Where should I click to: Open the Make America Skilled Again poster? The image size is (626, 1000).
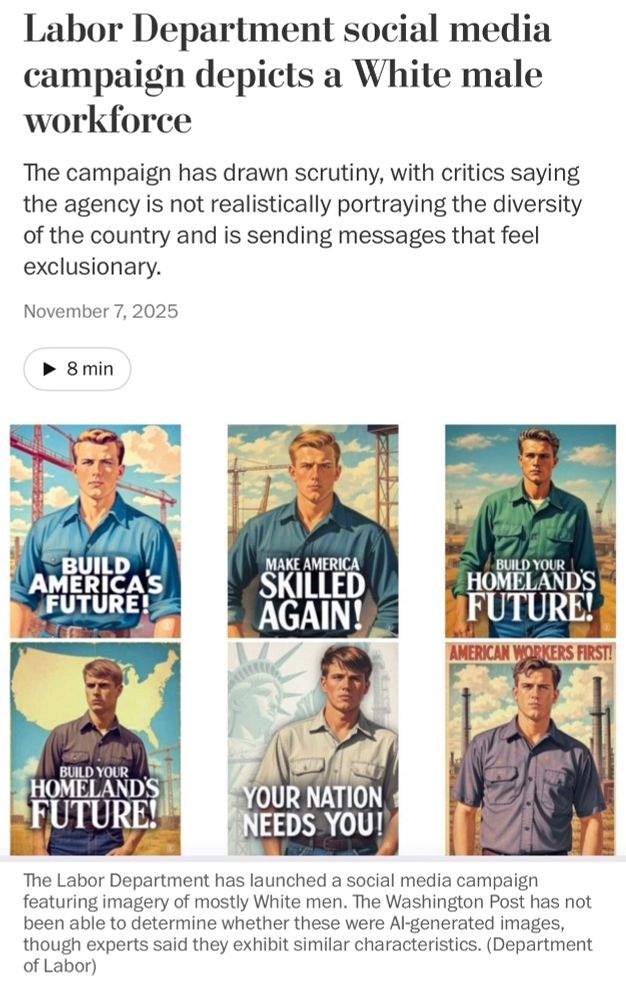point(313,531)
